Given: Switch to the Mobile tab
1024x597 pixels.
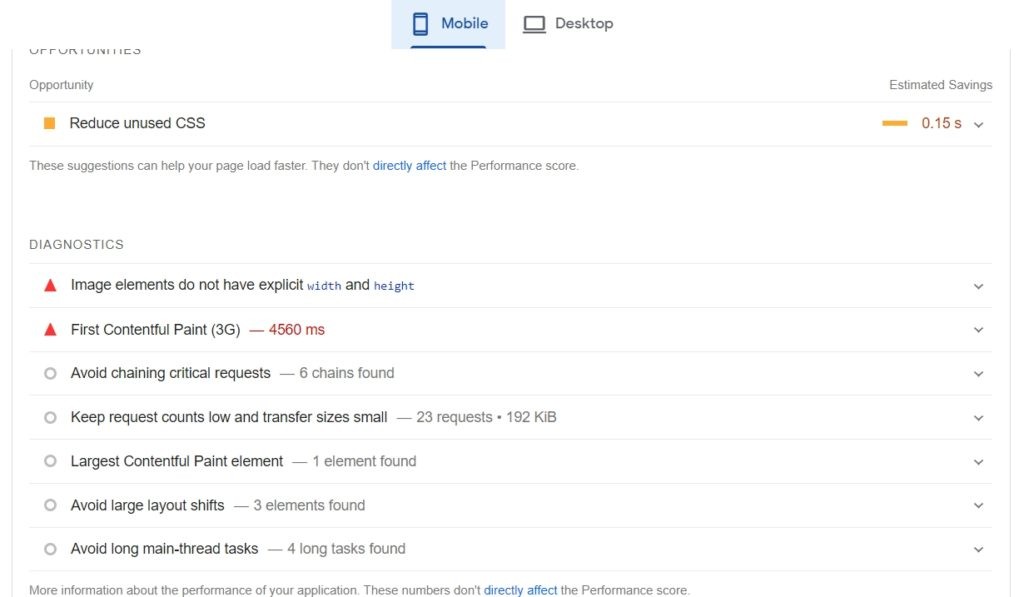Looking at the screenshot, I should pyautogui.click(x=449, y=24).
